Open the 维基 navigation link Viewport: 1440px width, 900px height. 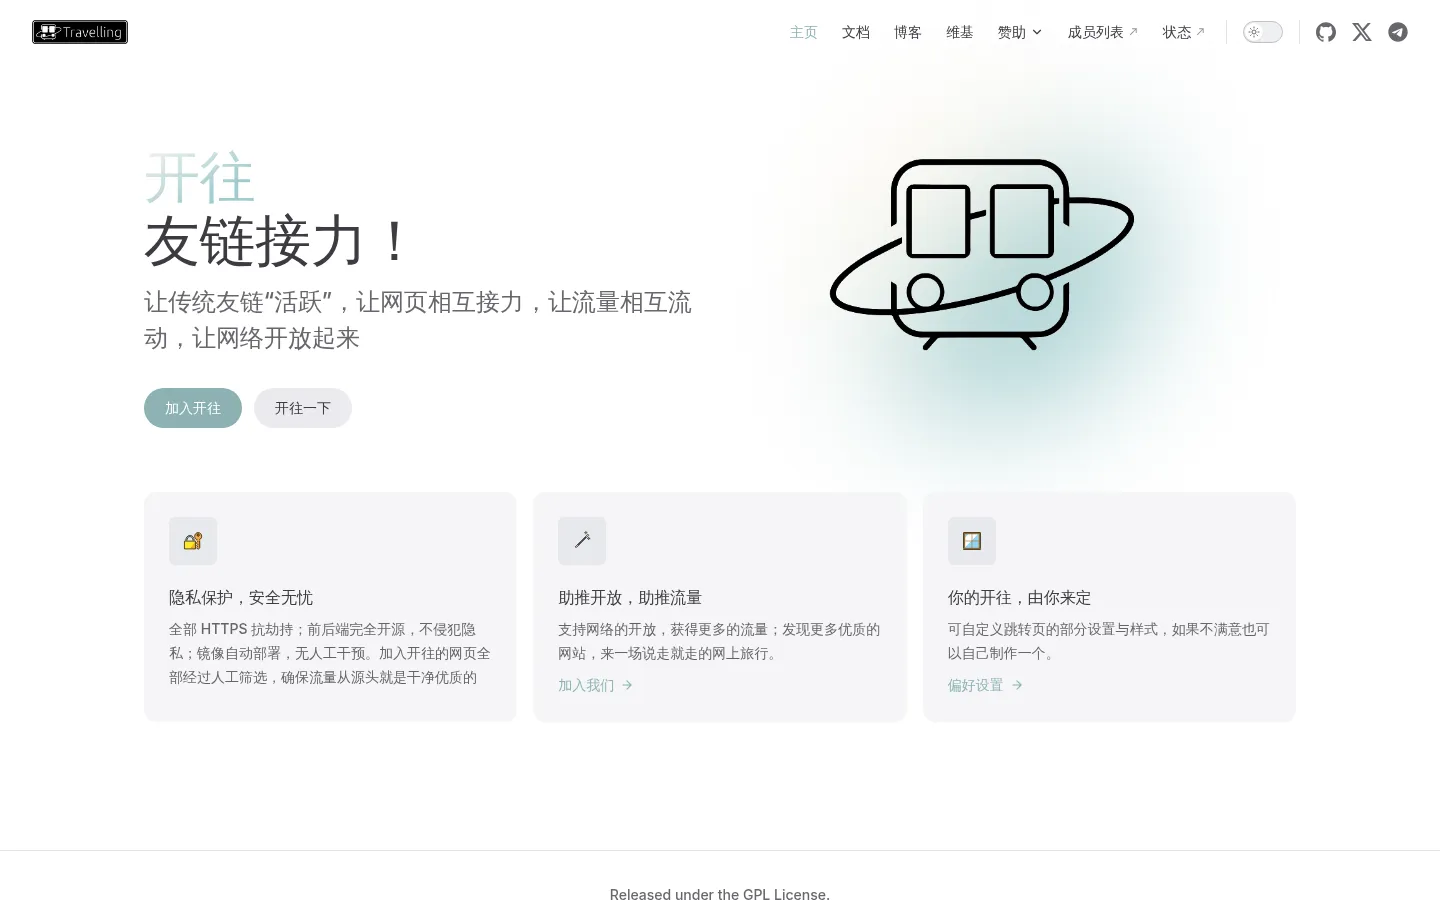click(x=960, y=32)
